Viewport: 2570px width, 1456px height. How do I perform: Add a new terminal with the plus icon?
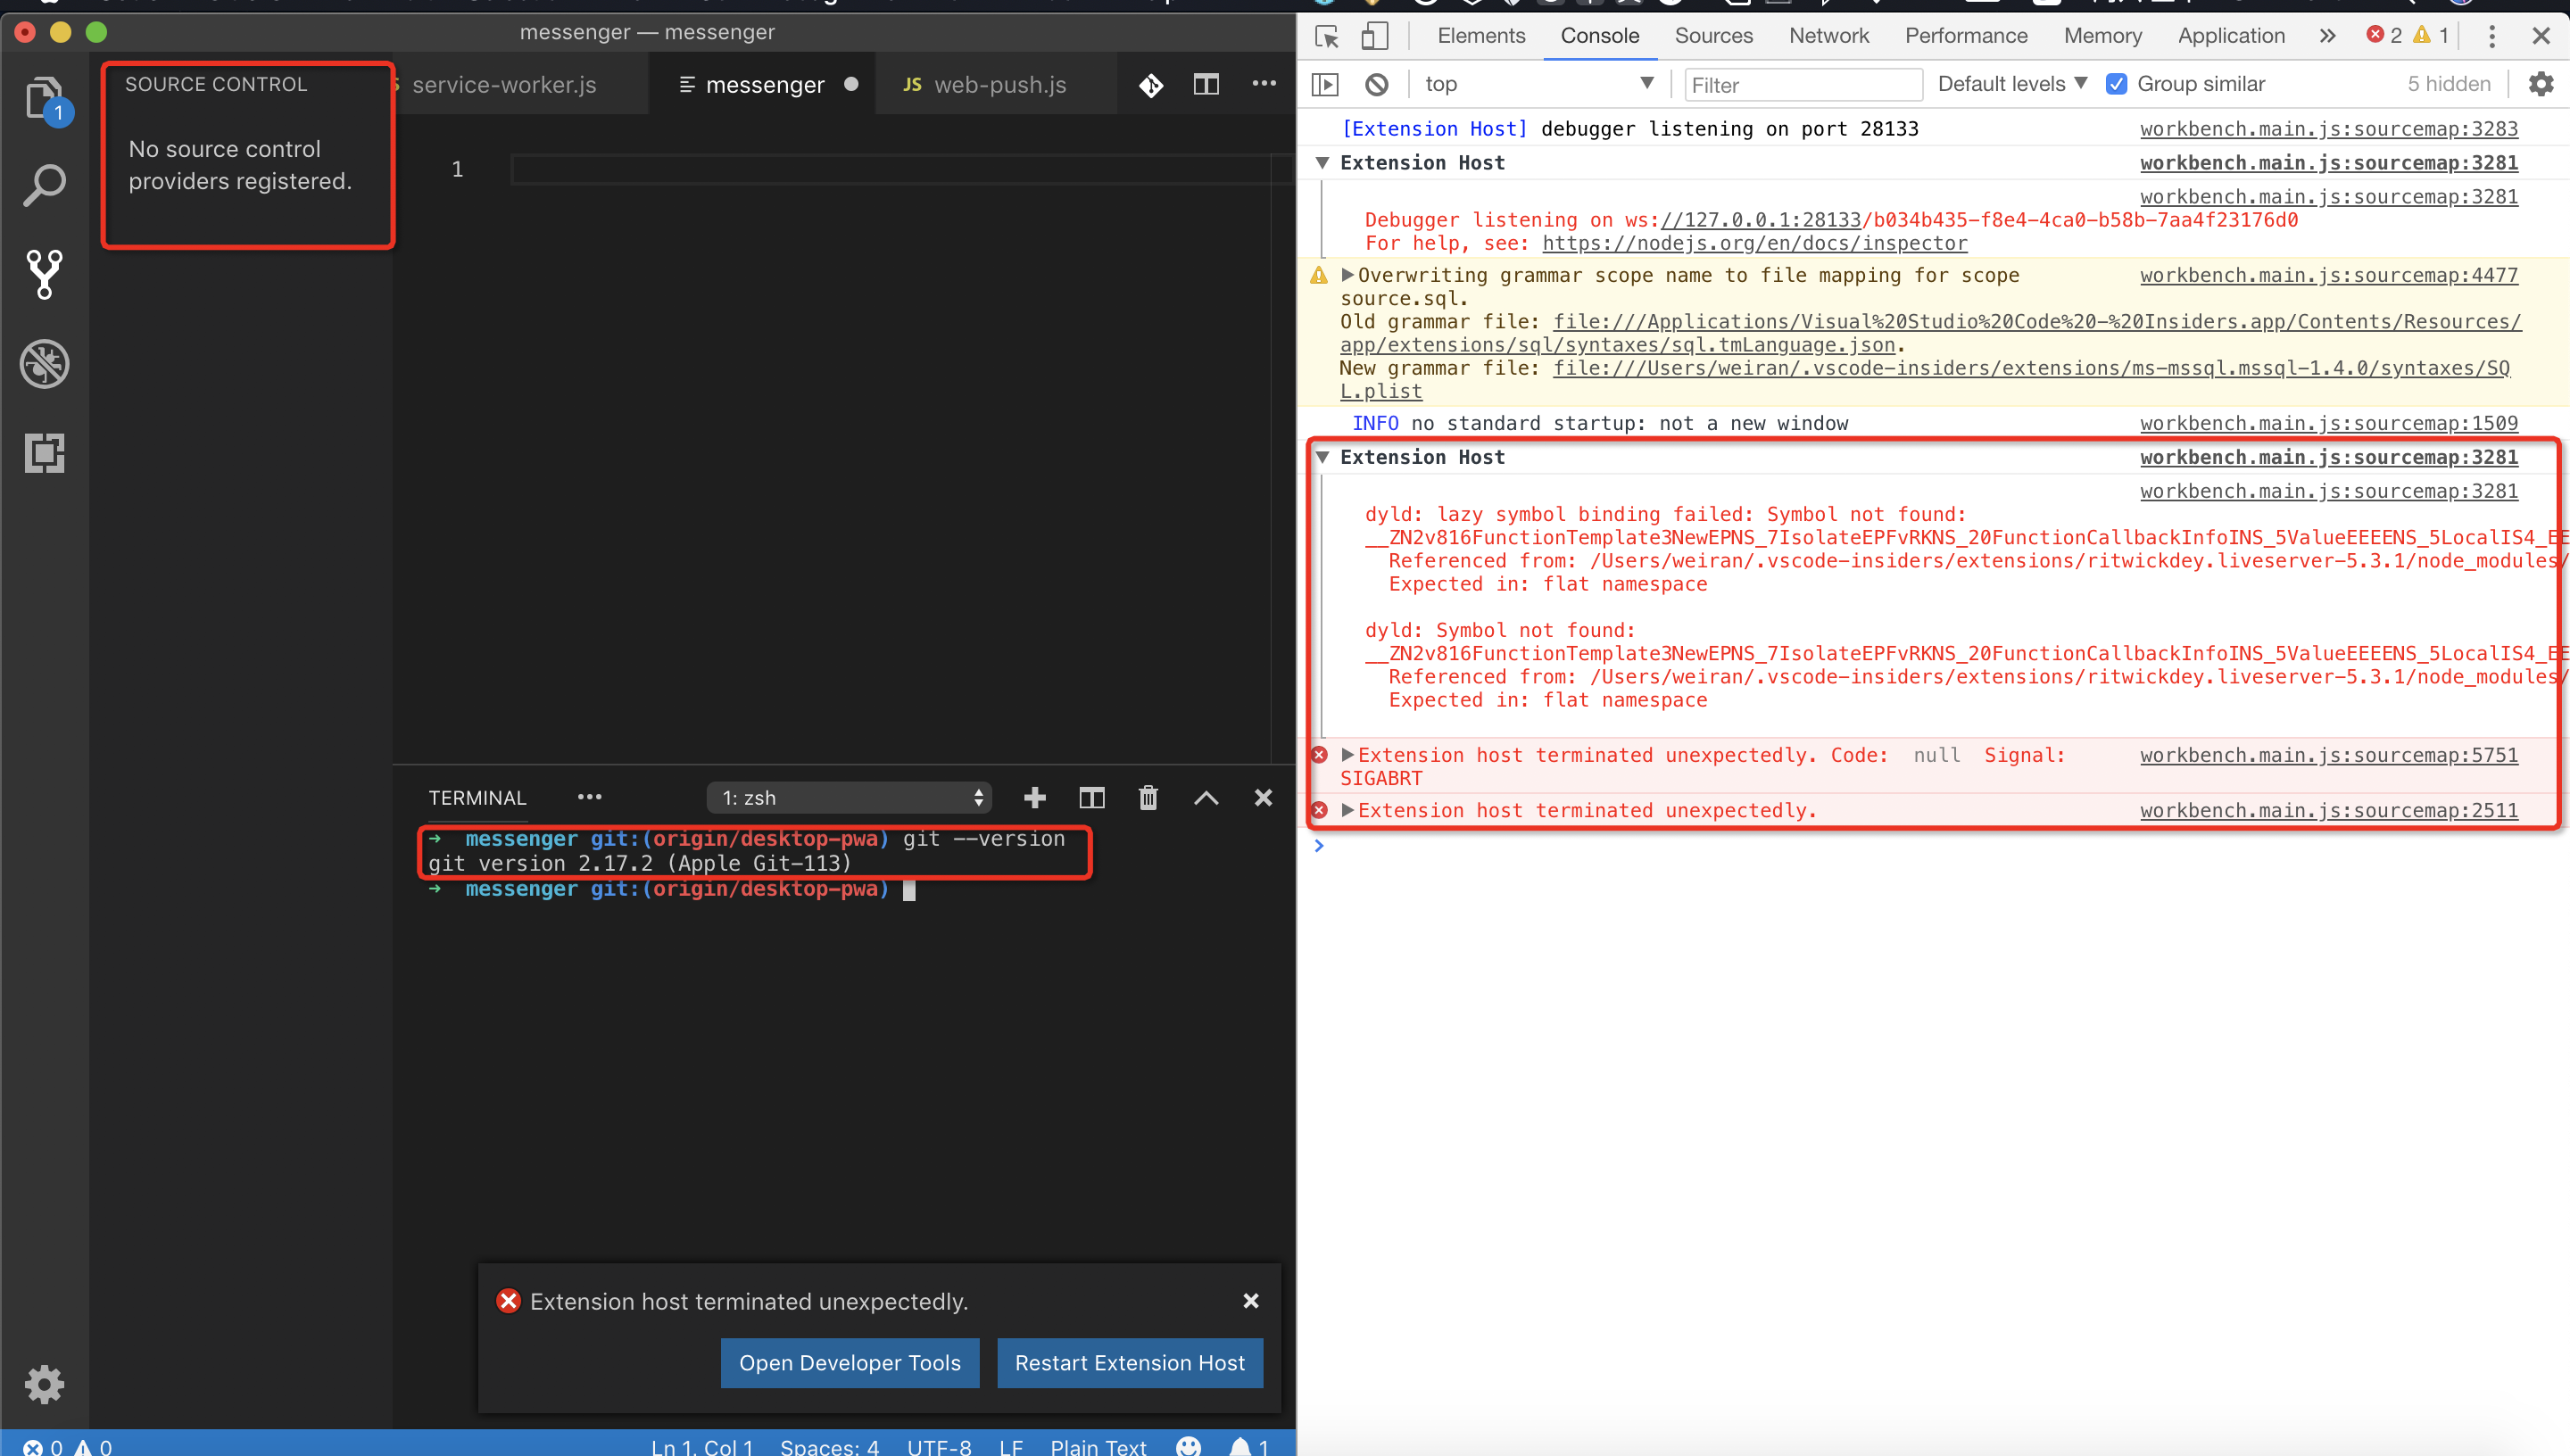1035,797
